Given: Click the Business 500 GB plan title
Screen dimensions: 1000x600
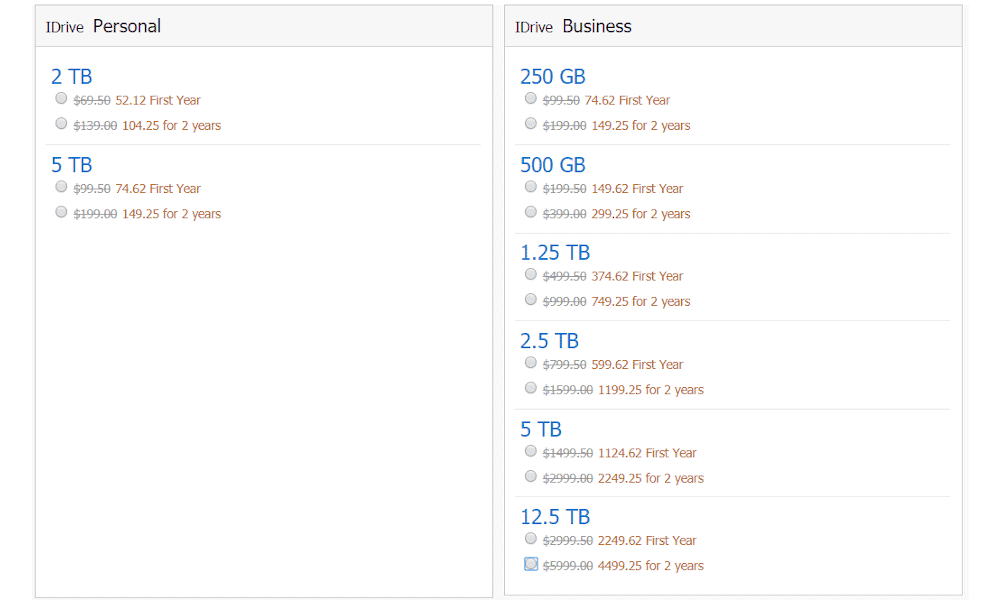Looking at the screenshot, I should [x=553, y=165].
